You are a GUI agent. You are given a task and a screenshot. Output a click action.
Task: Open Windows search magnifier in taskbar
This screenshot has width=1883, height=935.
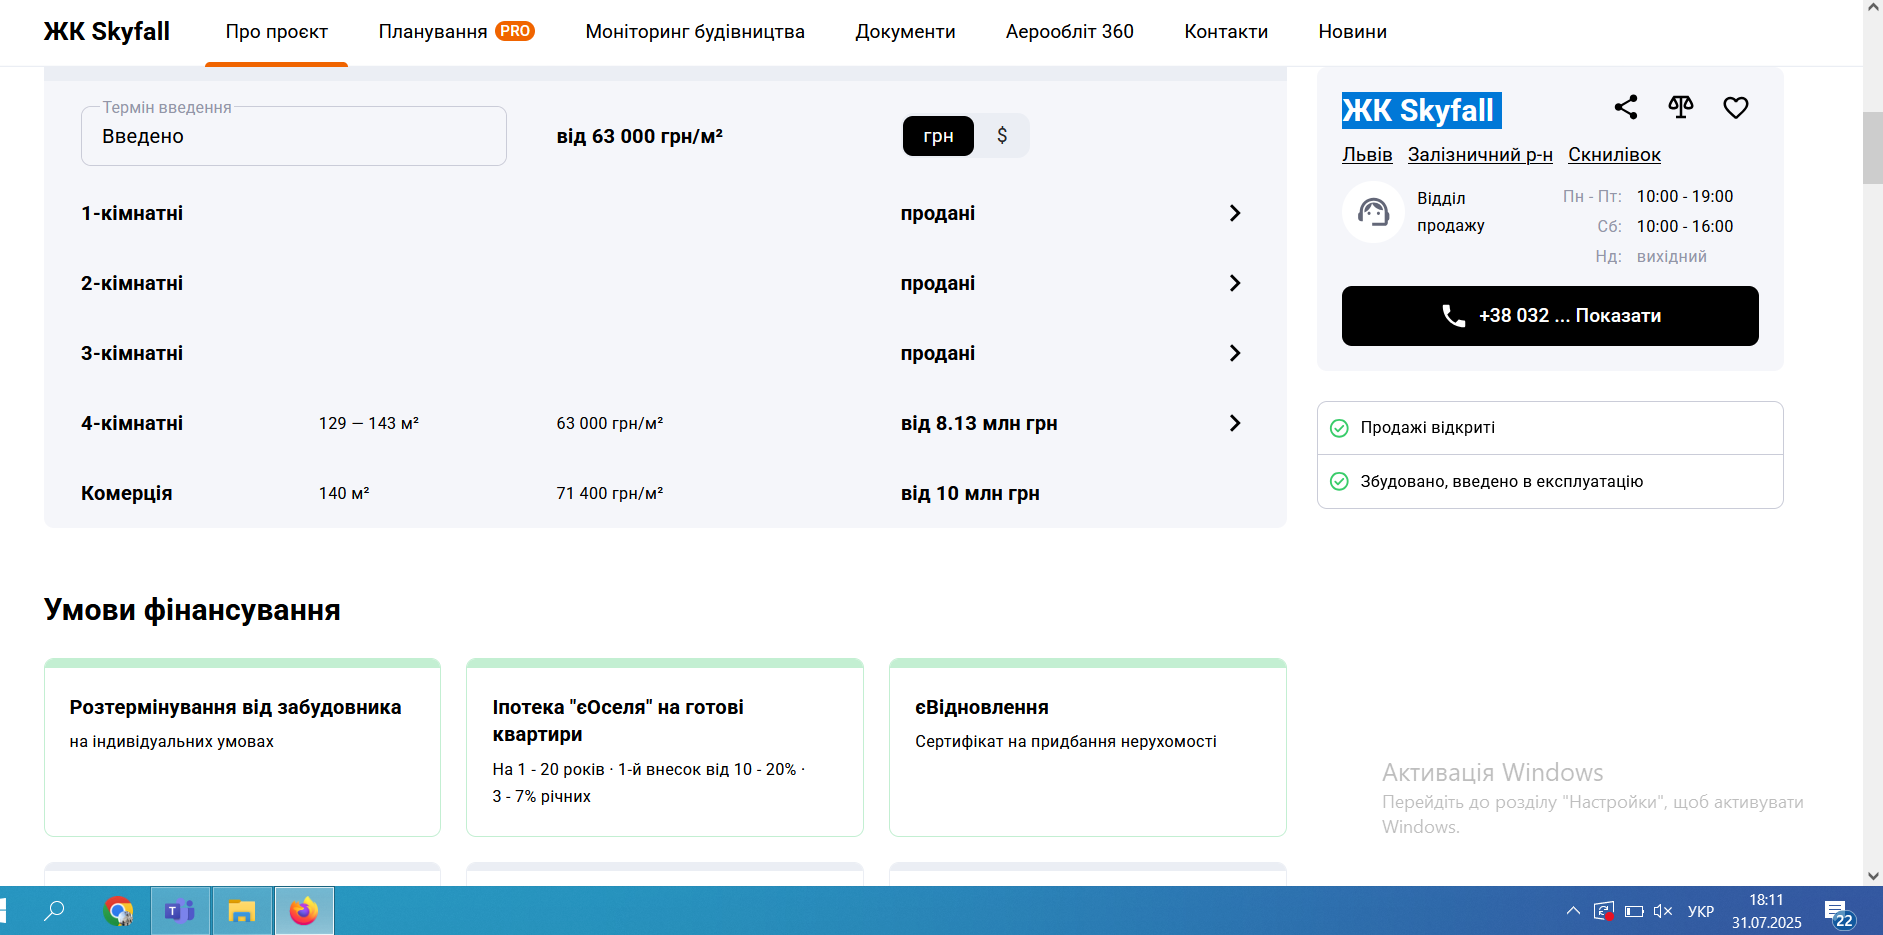(54, 911)
